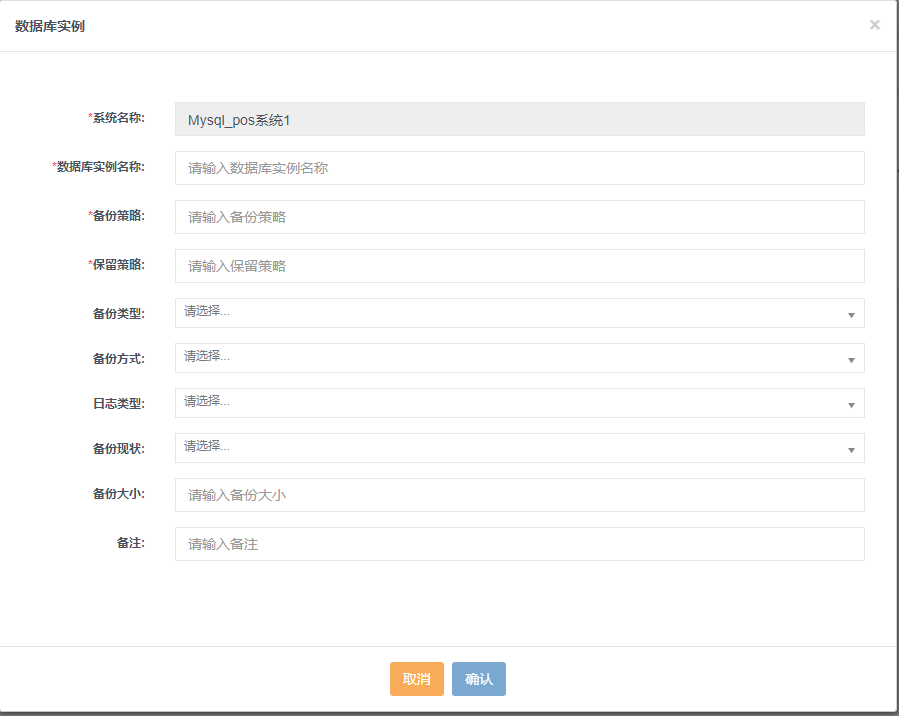Click the 备份现状 dropdown caret arrow
This screenshot has height=716, width=899.
[x=851, y=449]
